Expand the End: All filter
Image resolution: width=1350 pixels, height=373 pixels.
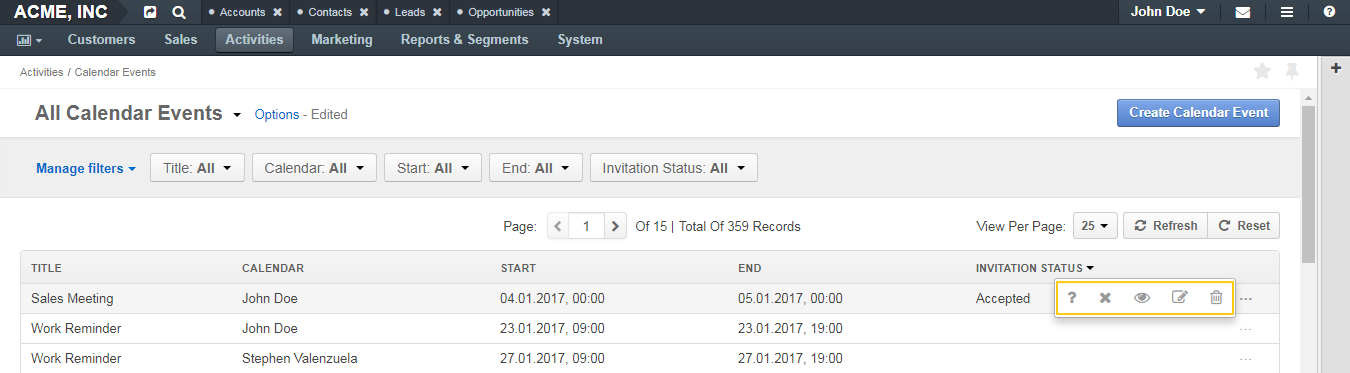click(x=536, y=168)
